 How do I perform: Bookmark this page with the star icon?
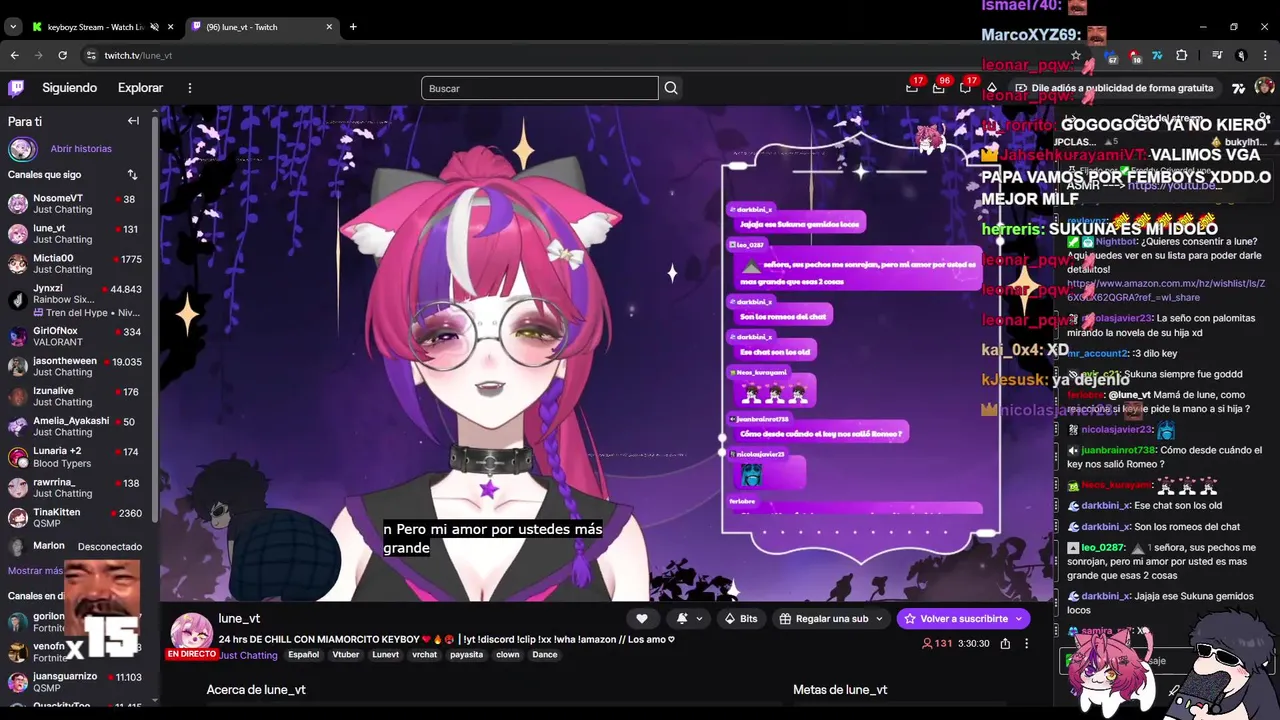[x=1076, y=55]
